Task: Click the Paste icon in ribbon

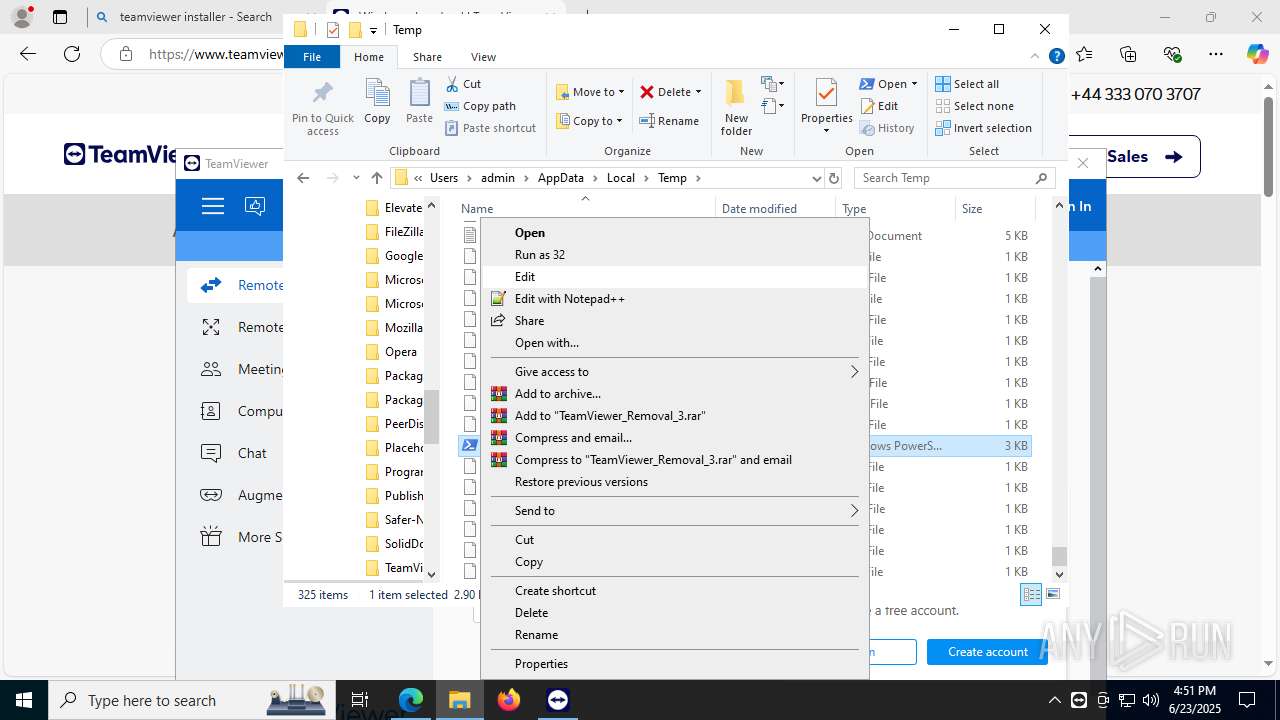Action: point(419,93)
